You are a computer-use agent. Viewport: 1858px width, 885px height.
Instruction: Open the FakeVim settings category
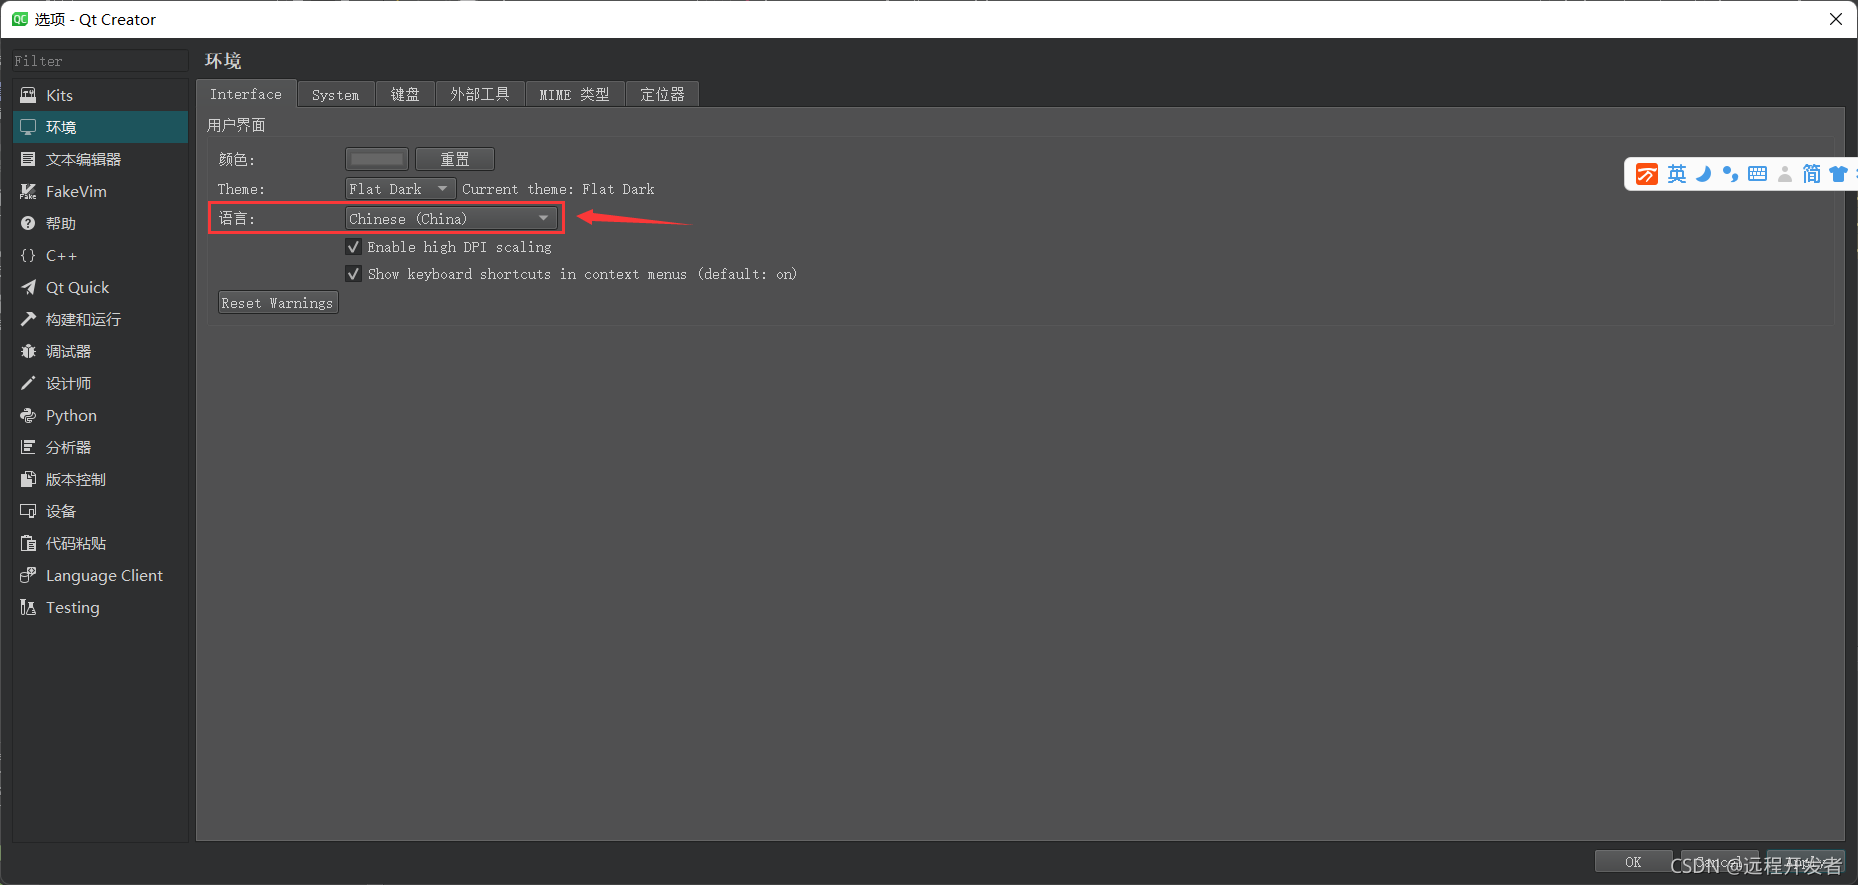(100, 191)
